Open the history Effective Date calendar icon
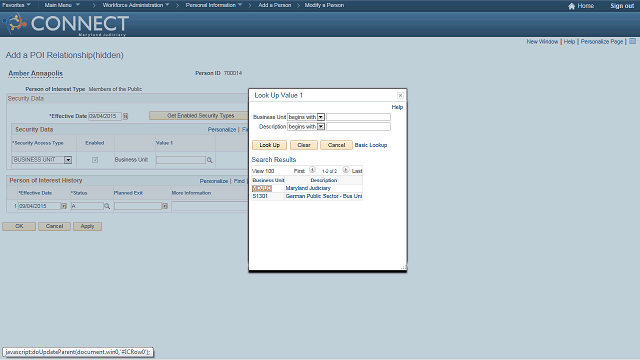The image size is (640, 360). click(64, 206)
